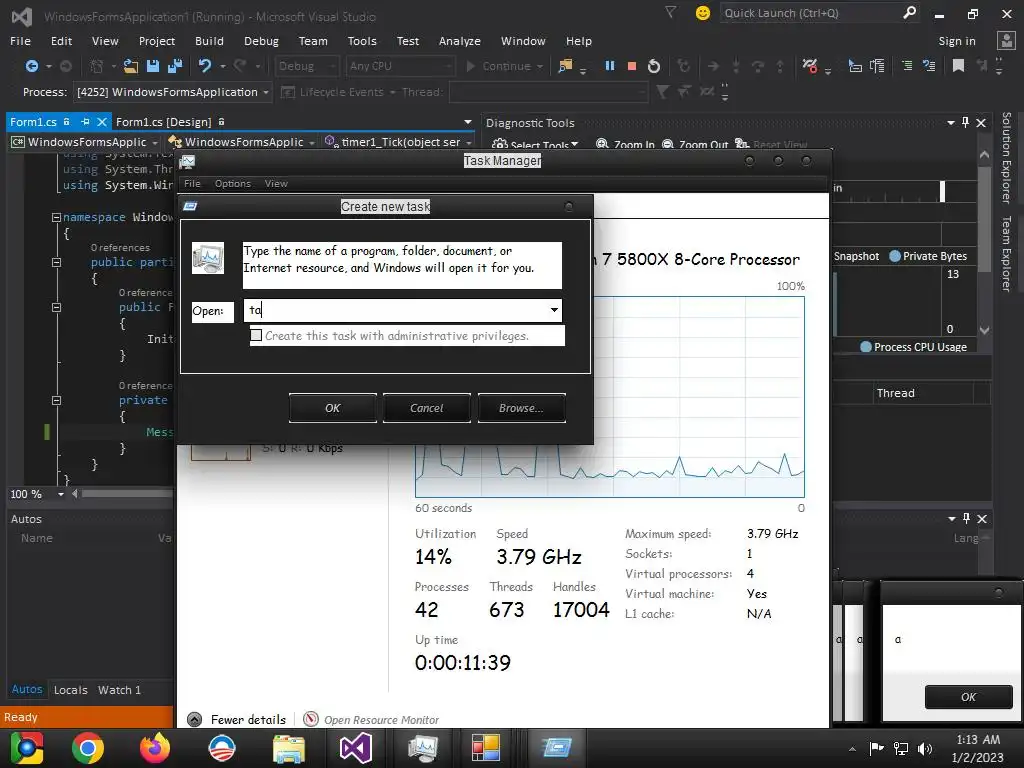Screen dimensions: 1024x768
Task: Toggle the Process CPU Usage legend
Action: pos(866,347)
